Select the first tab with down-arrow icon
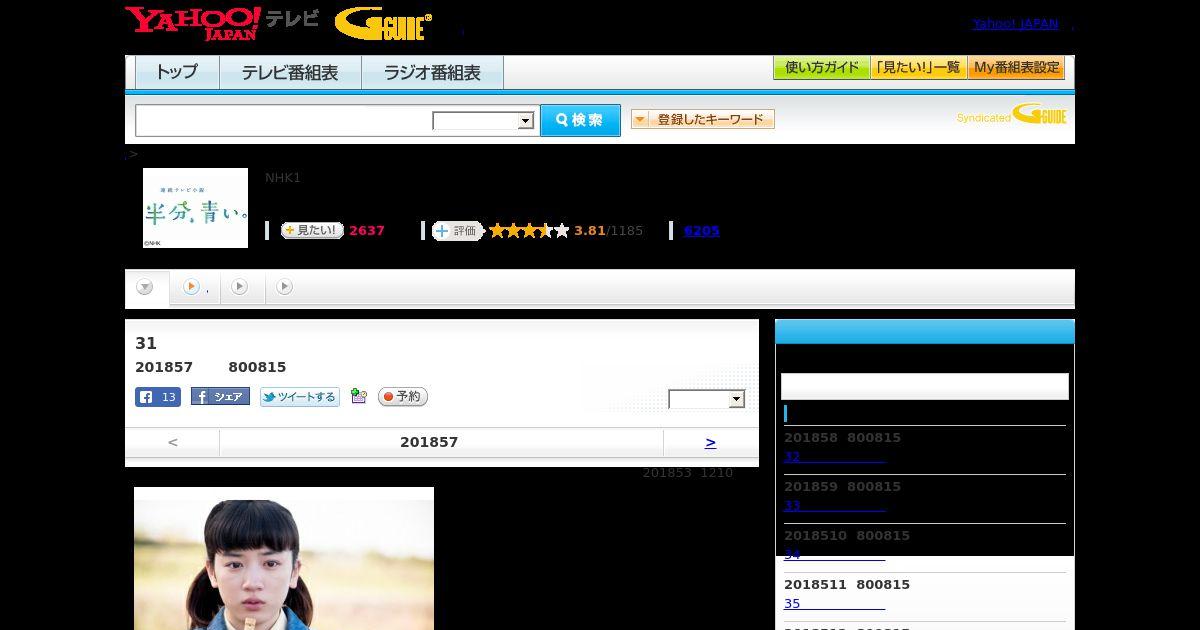 146,288
